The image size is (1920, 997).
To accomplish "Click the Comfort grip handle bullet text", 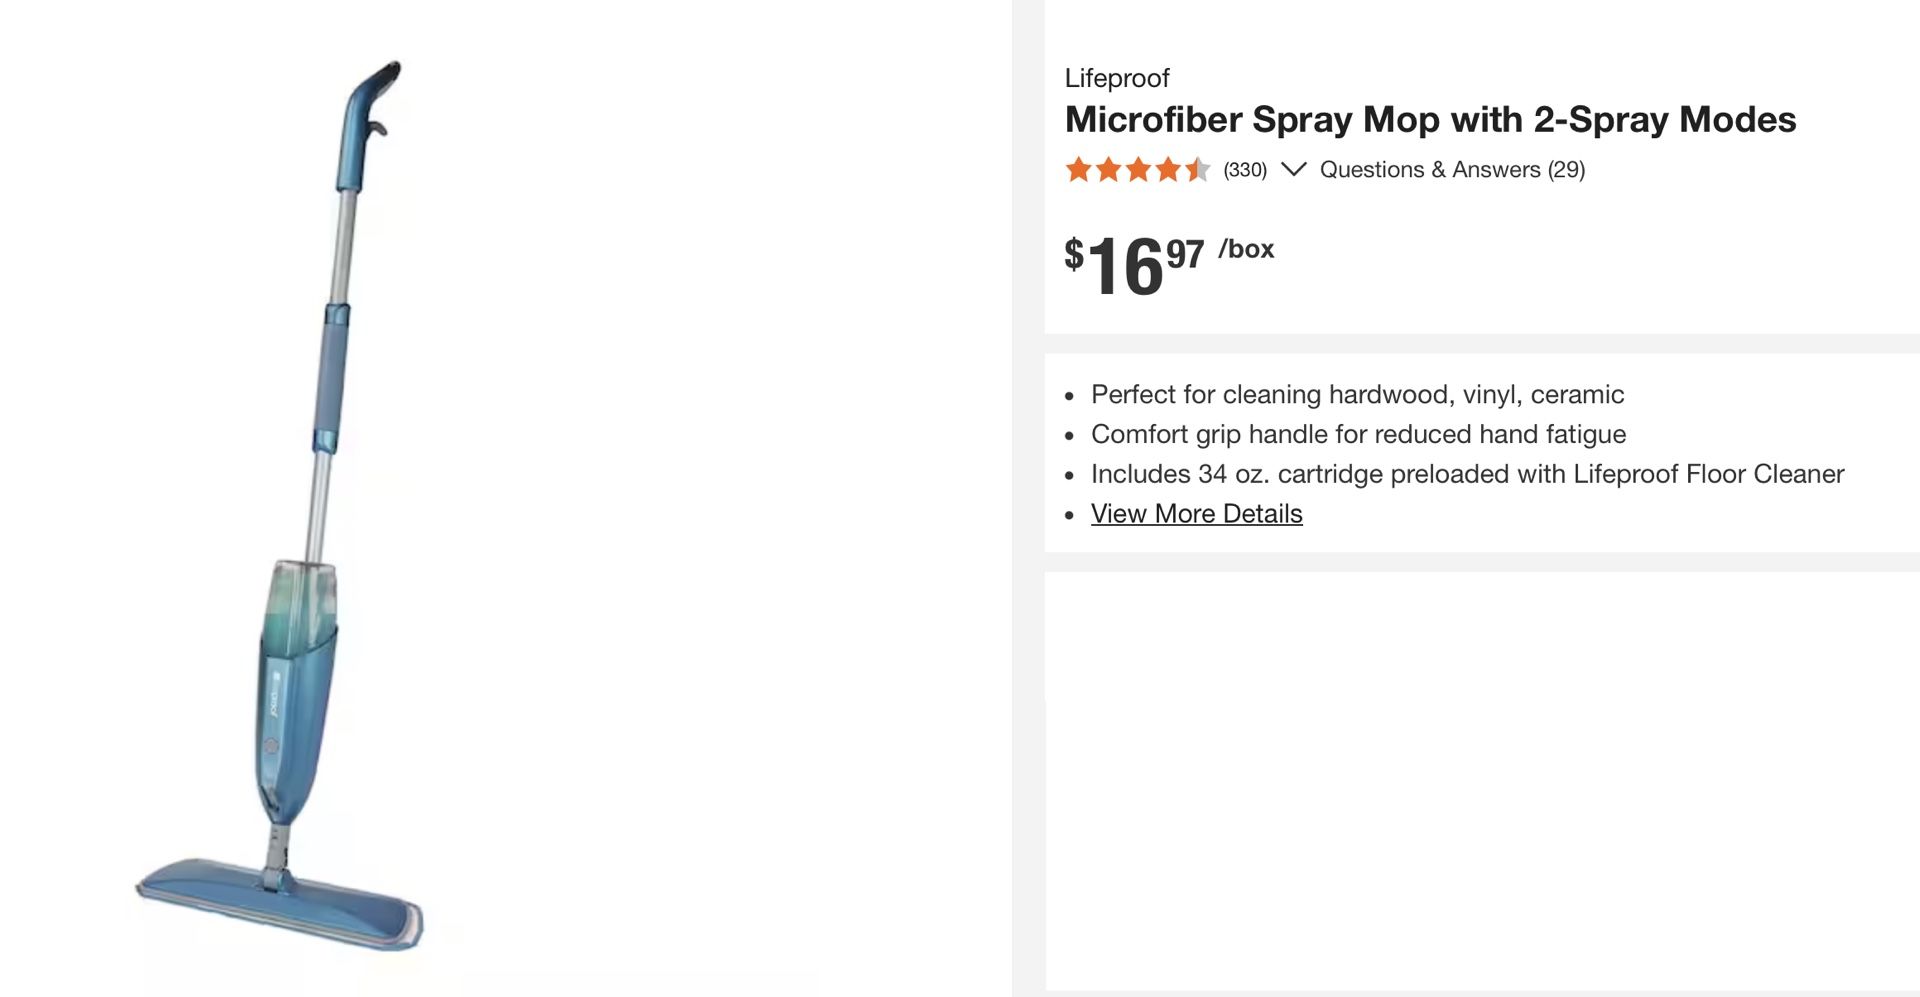I will coord(1358,434).
